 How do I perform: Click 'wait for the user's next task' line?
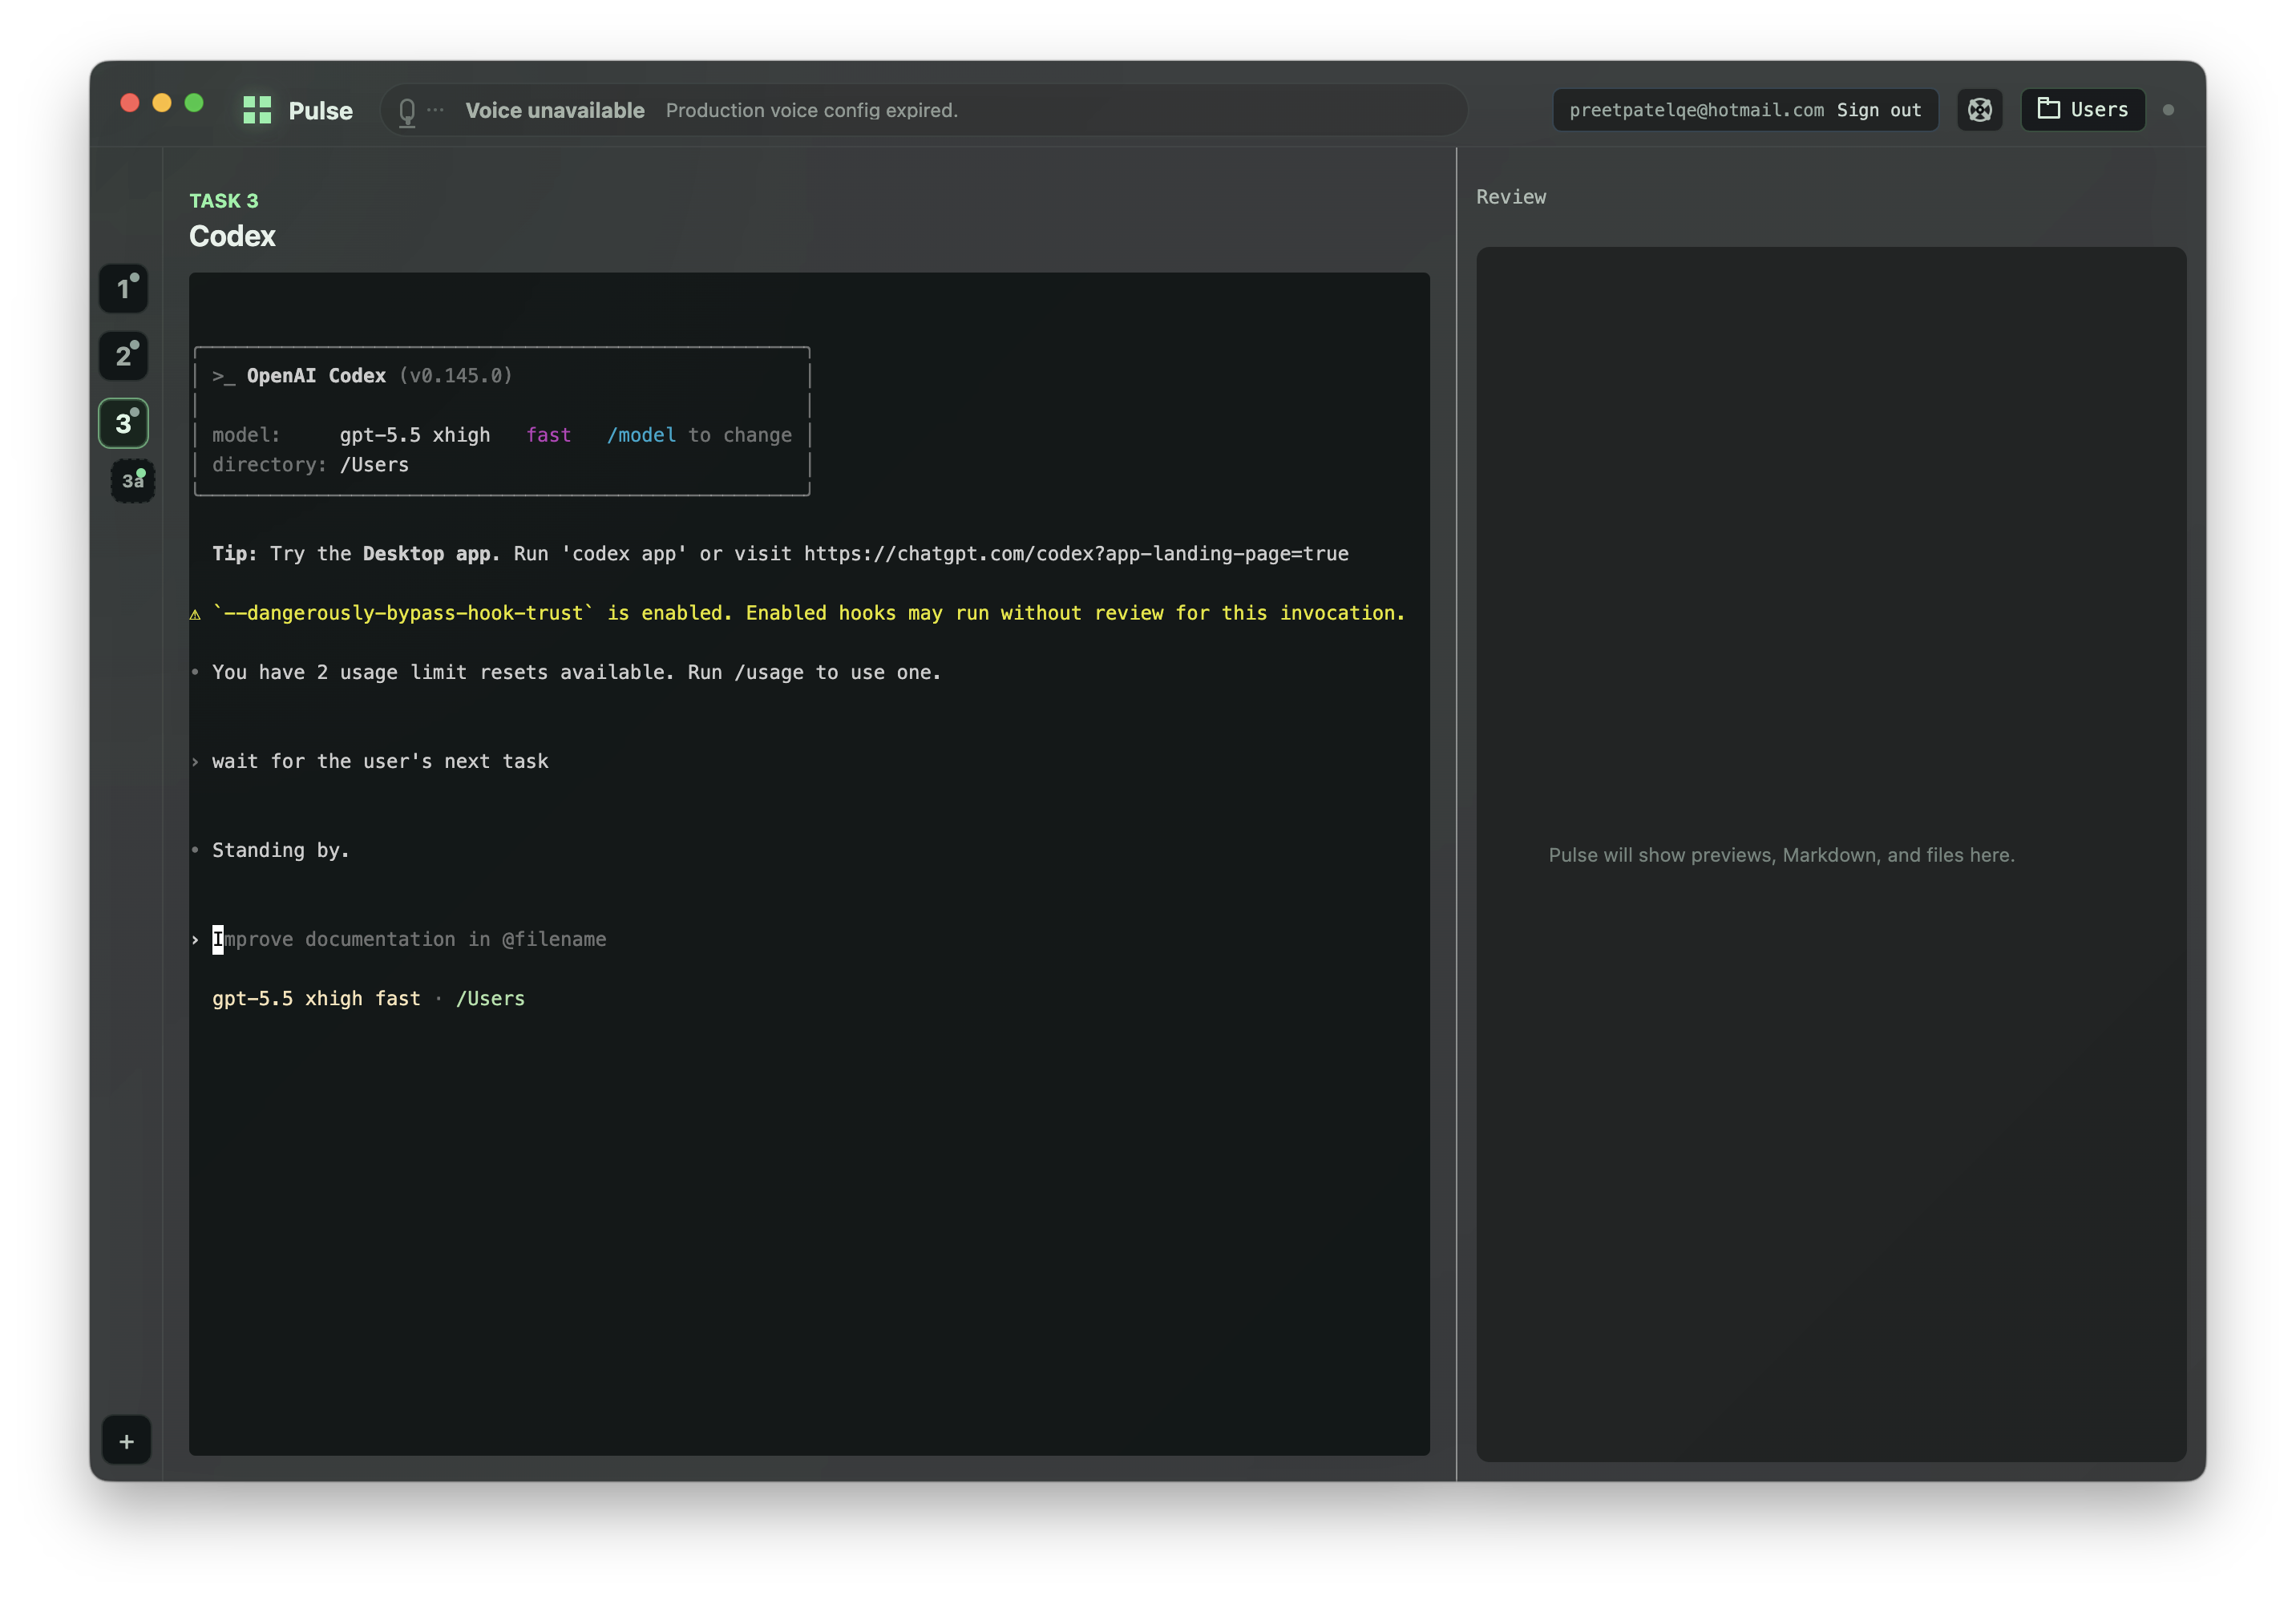pos(380,762)
